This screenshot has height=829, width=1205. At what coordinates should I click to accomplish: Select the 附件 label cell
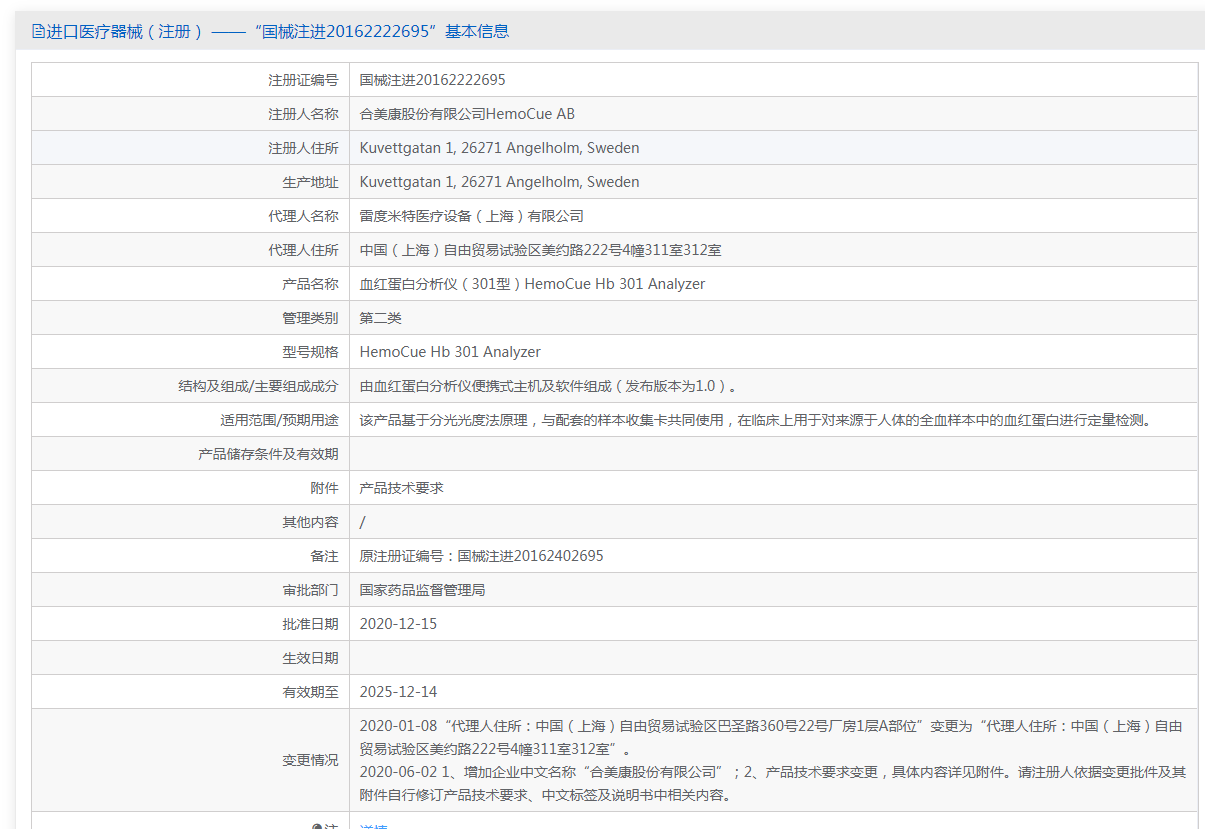point(190,488)
